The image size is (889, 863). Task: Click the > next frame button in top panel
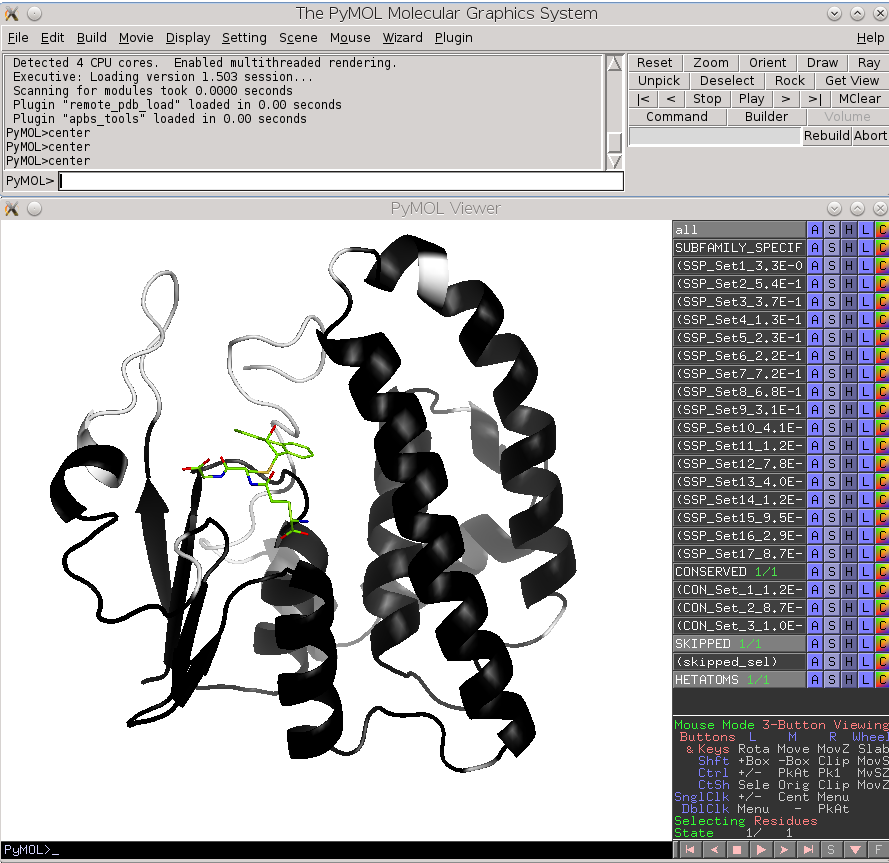pyautogui.click(x=785, y=99)
